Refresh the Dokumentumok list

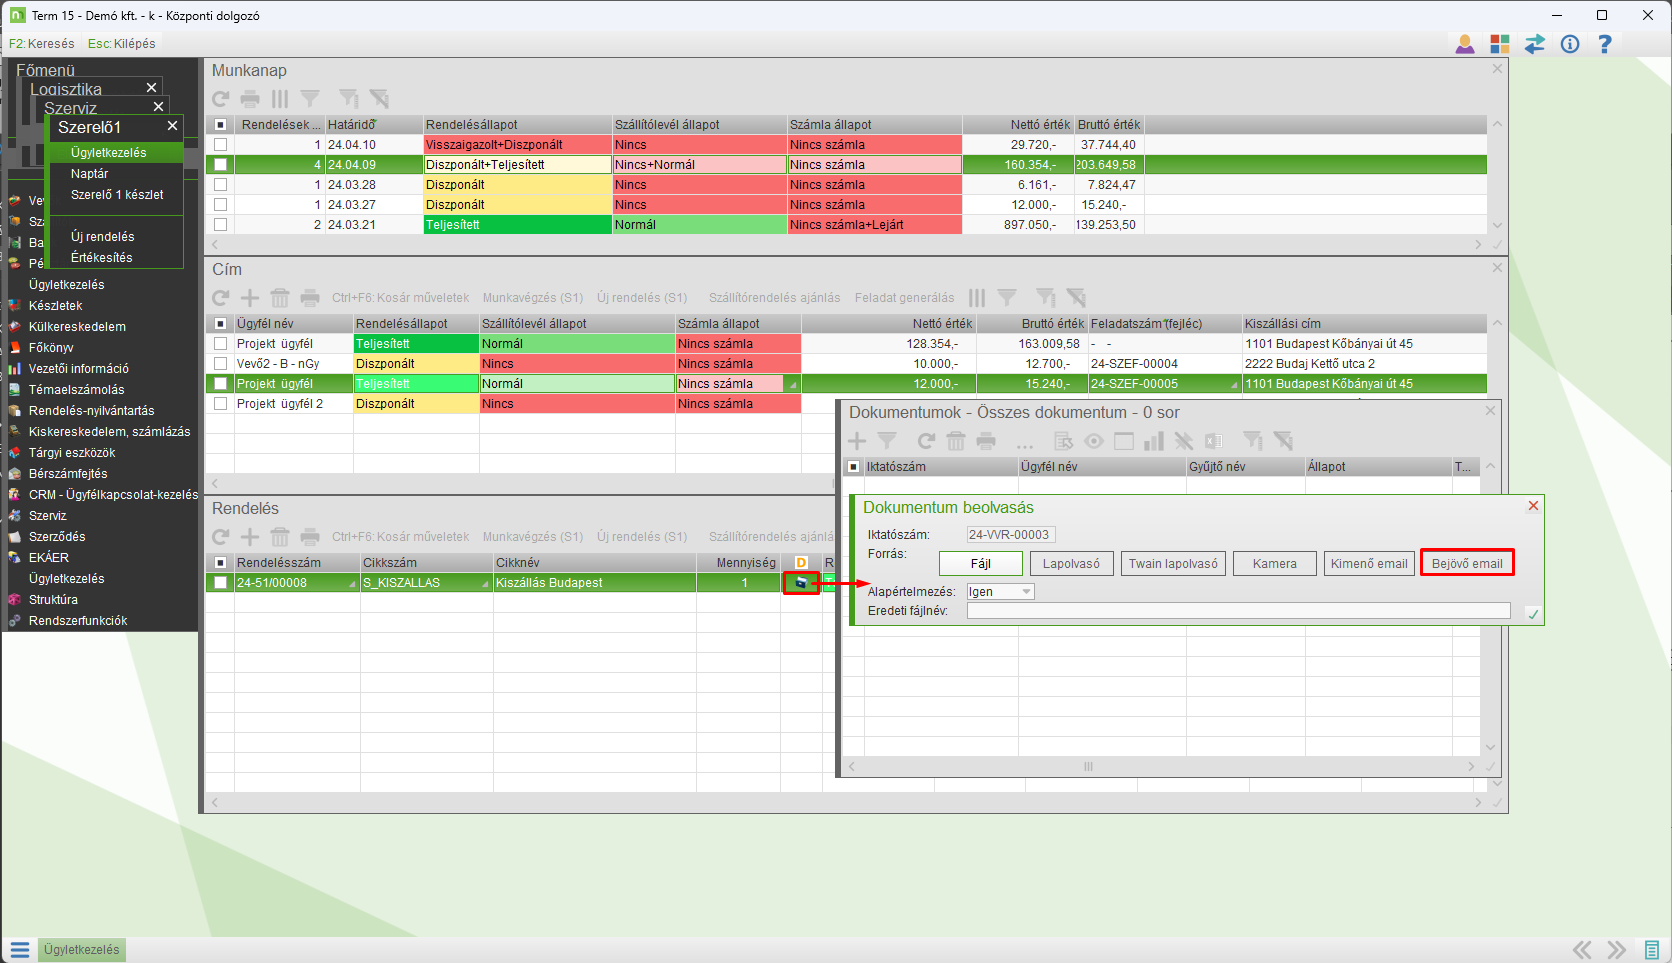[x=926, y=441]
